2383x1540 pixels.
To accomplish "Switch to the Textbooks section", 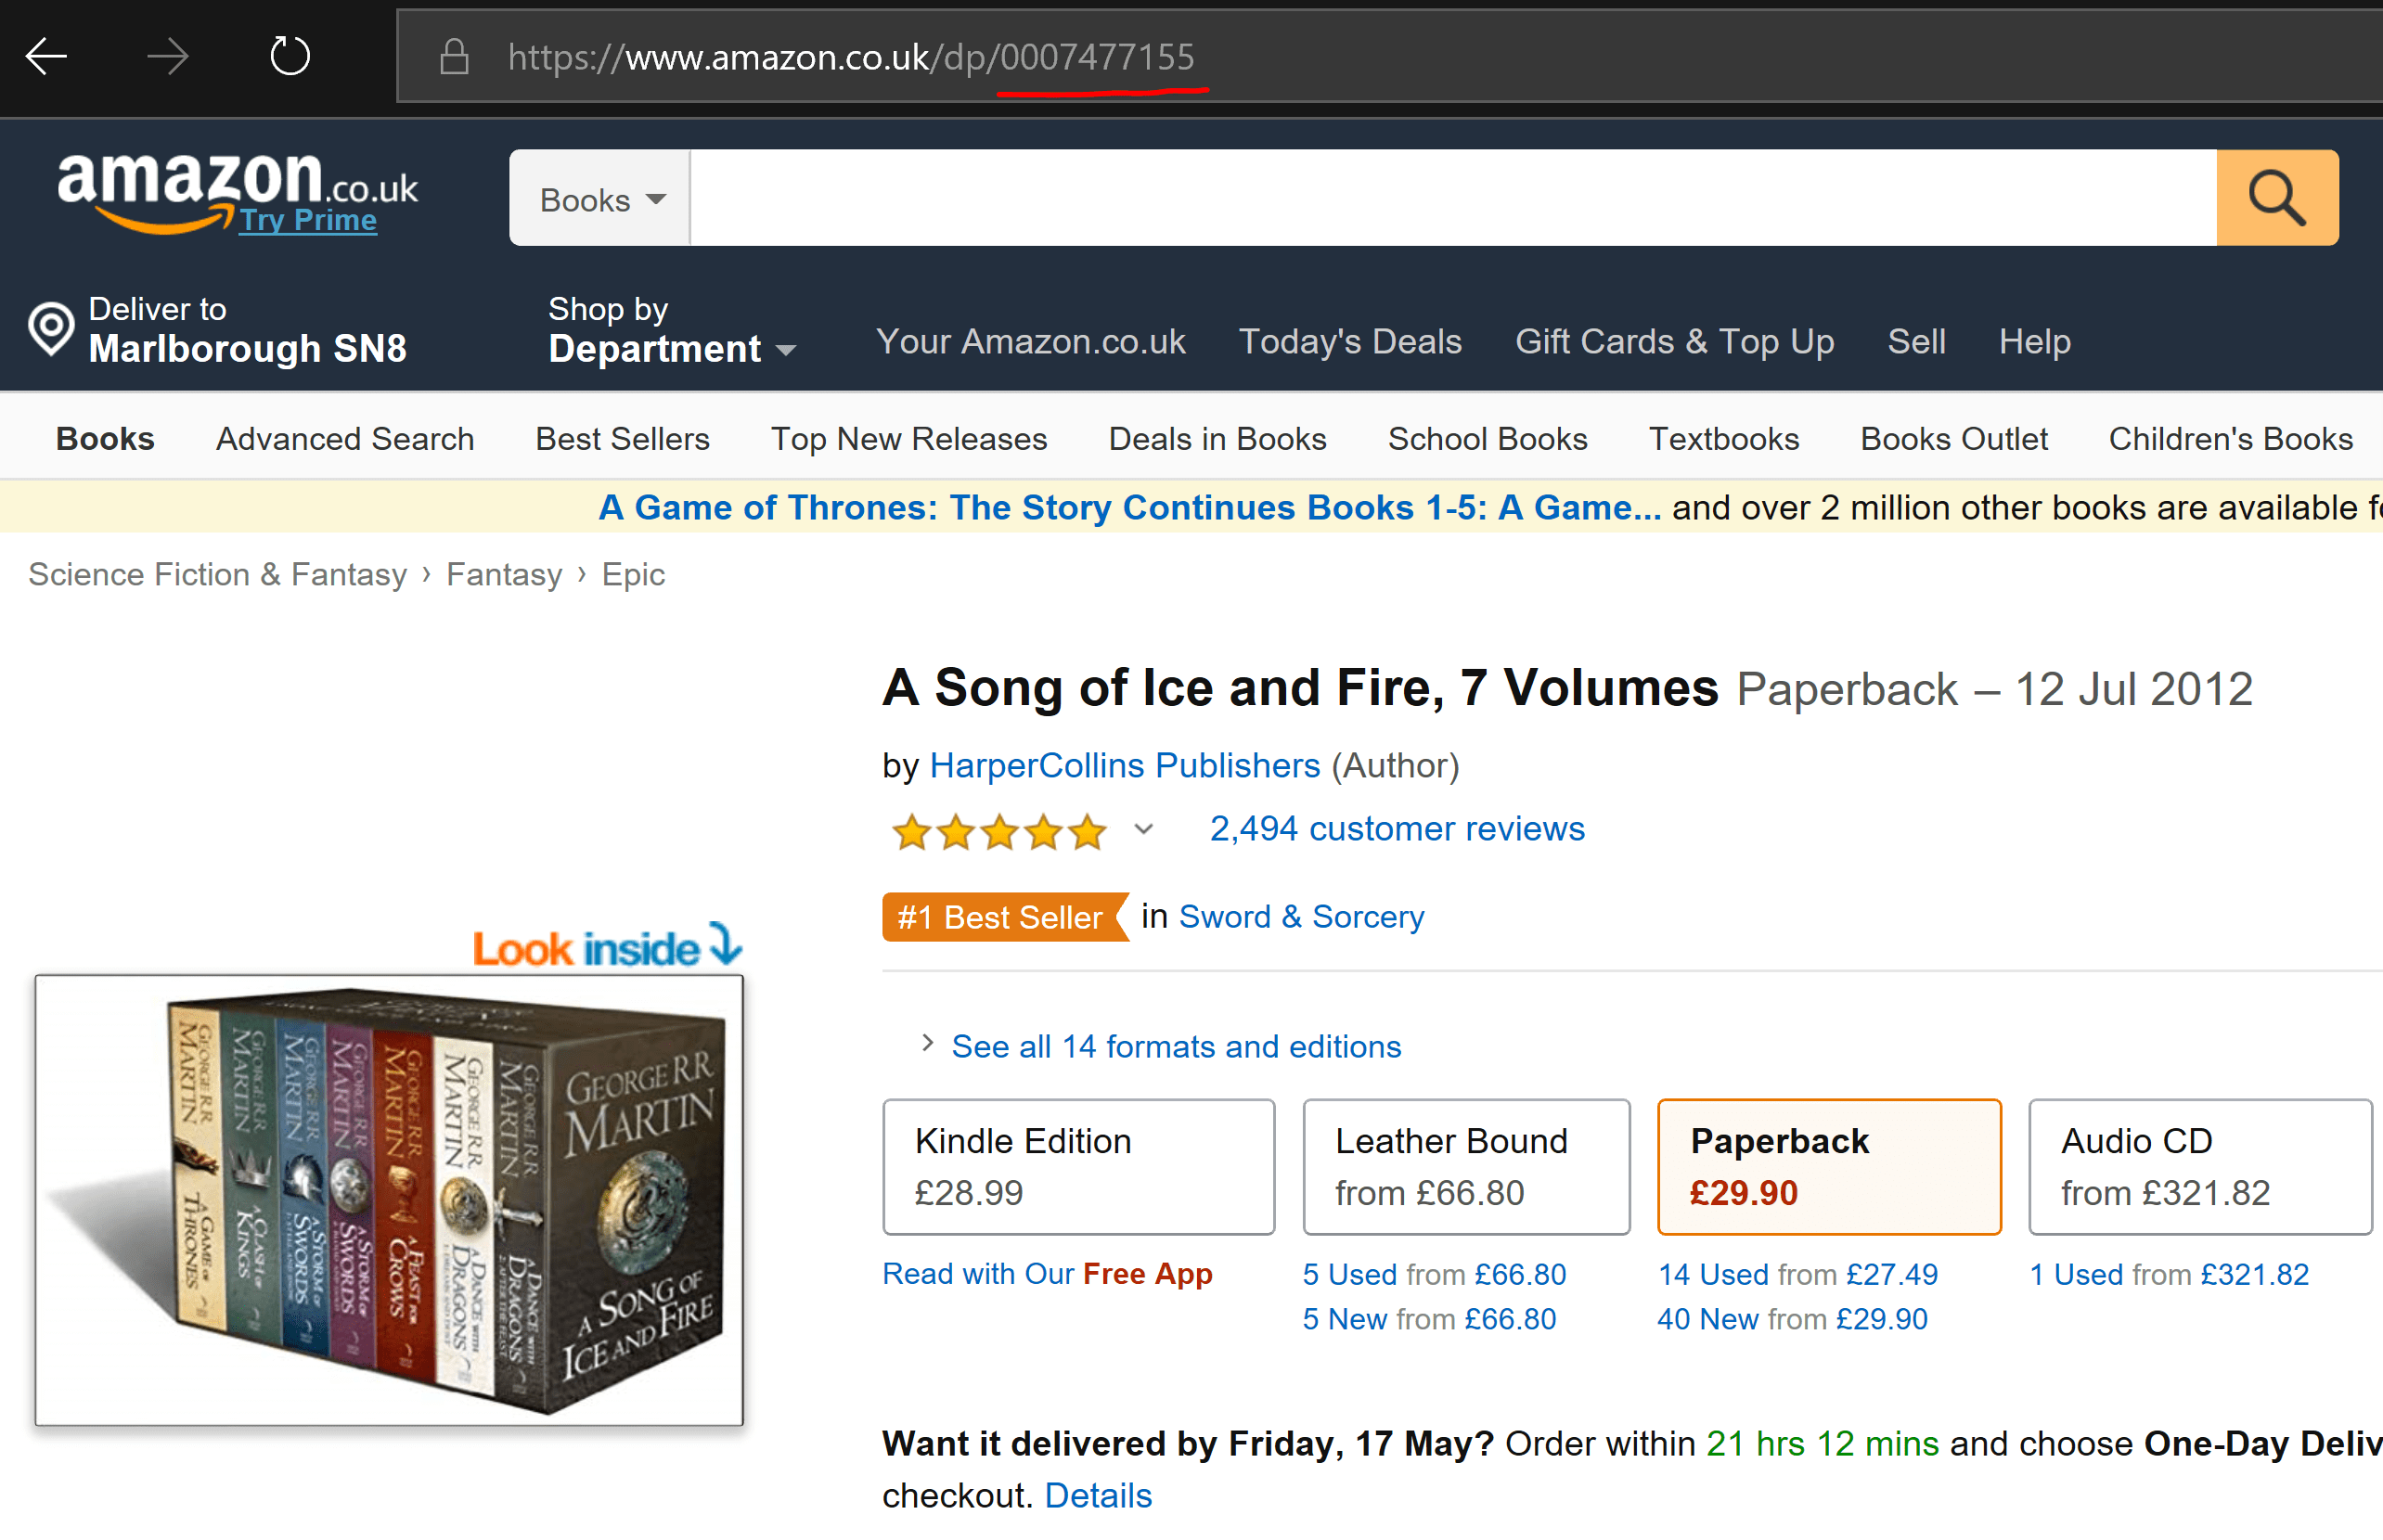I will (x=1723, y=438).
